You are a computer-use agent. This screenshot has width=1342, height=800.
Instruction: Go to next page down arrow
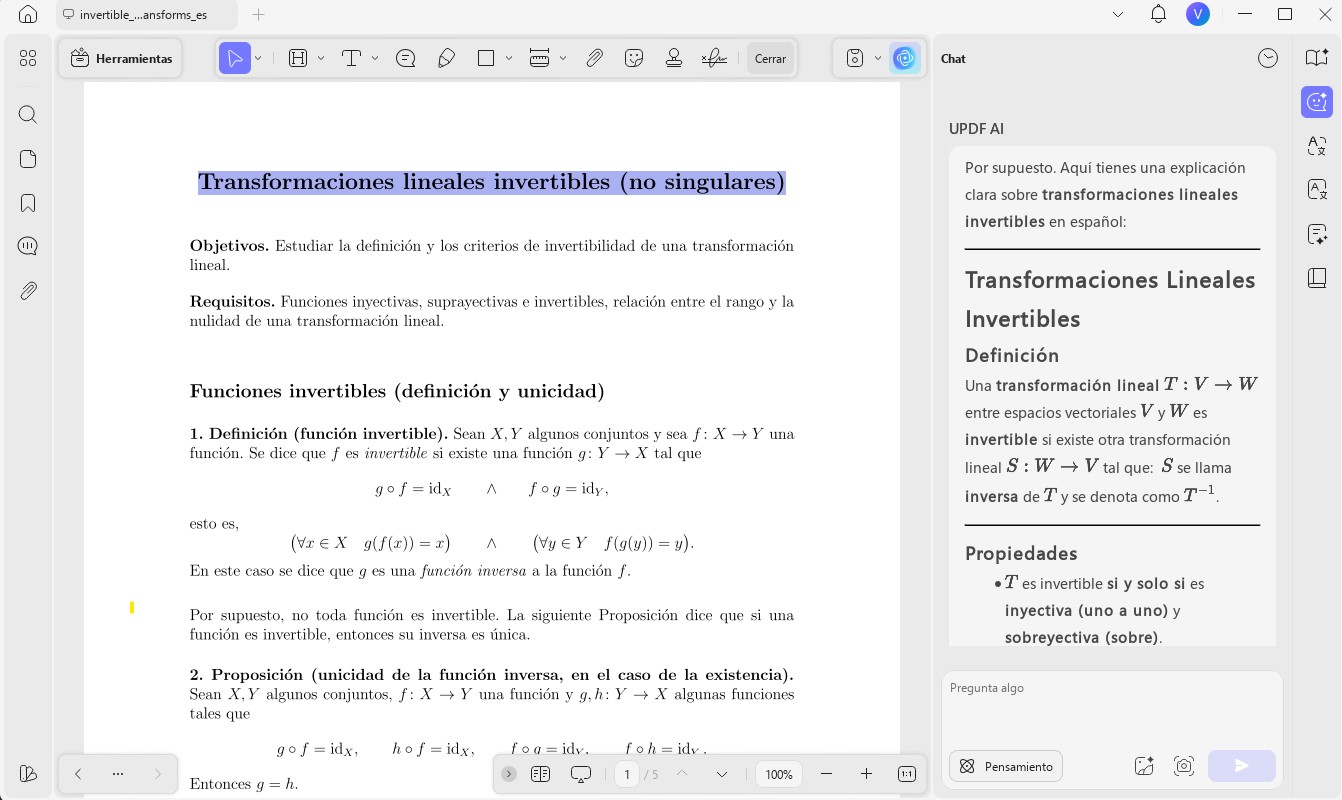pos(721,774)
